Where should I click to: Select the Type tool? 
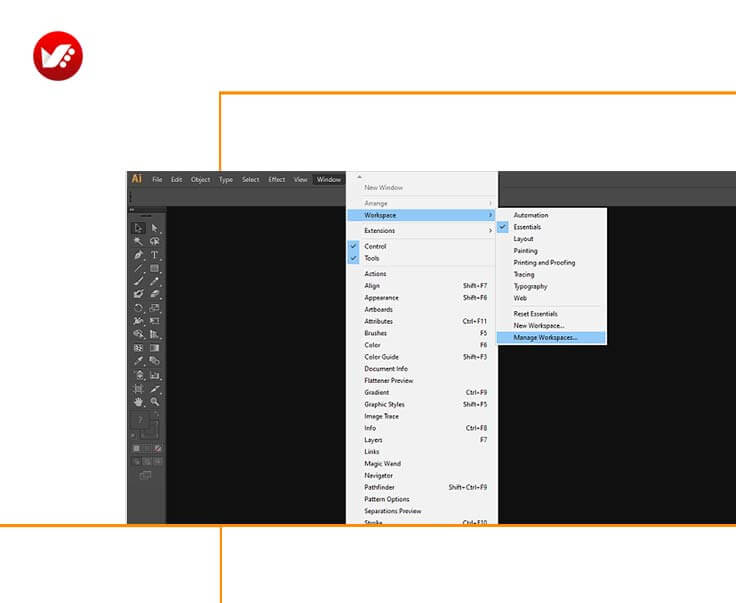(154, 255)
